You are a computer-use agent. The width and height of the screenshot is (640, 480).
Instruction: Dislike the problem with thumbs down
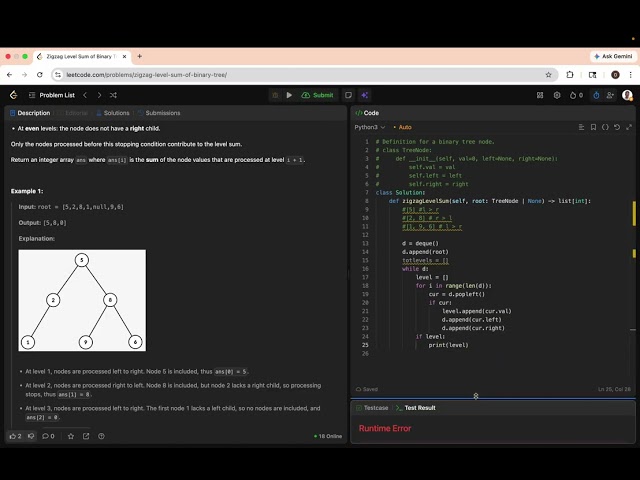click(x=31, y=436)
